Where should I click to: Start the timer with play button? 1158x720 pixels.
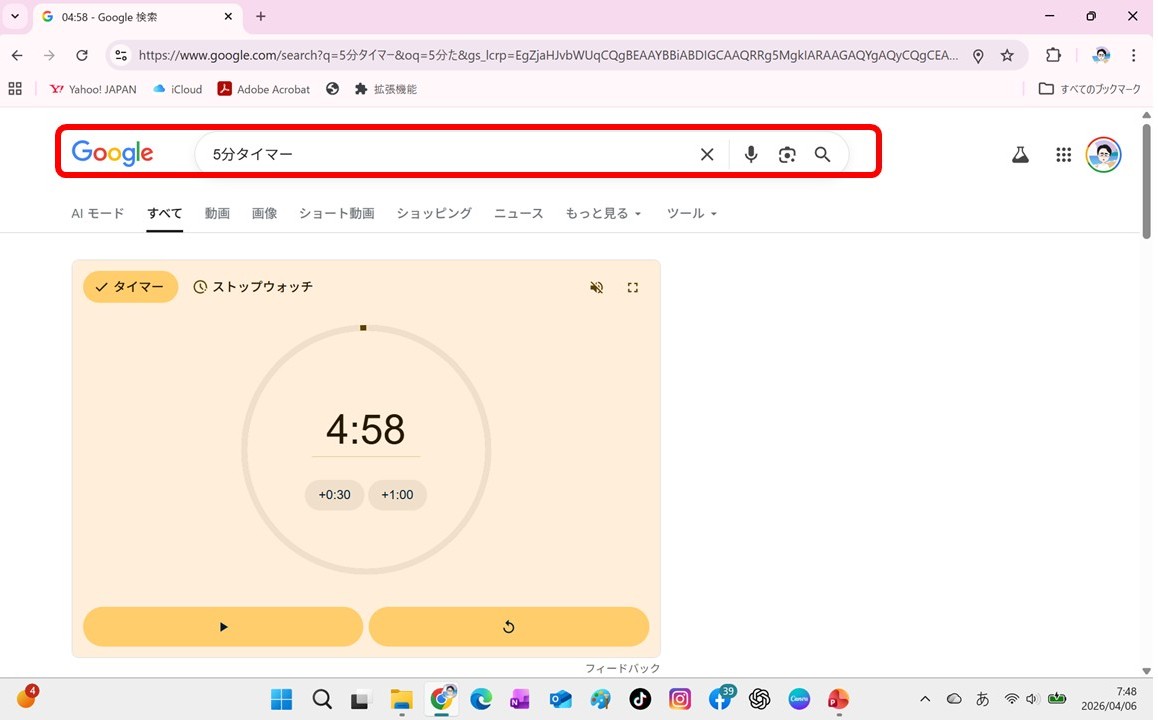pyautogui.click(x=223, y=627)
